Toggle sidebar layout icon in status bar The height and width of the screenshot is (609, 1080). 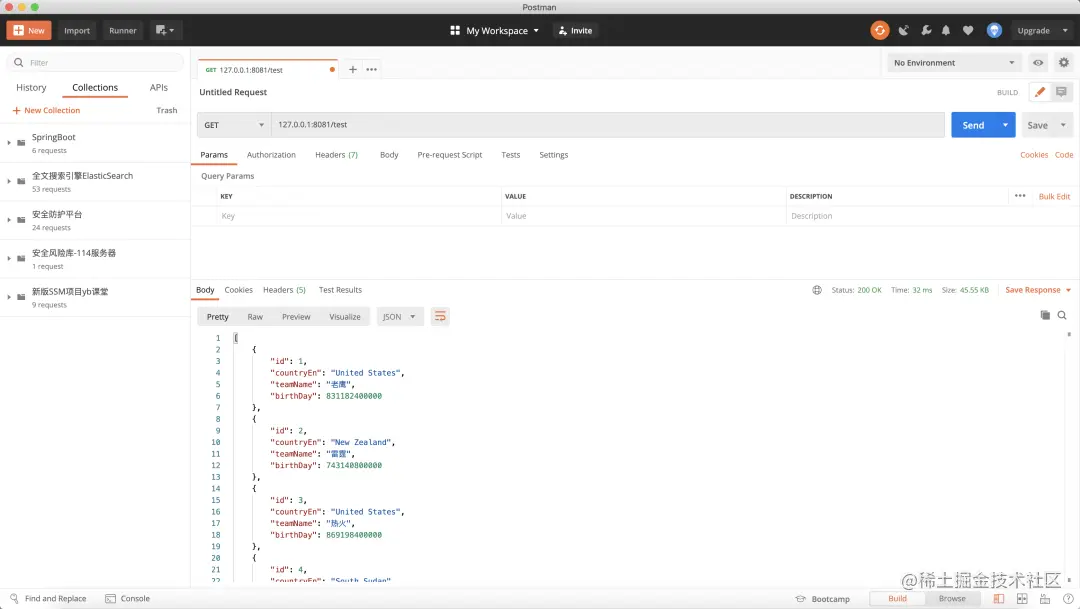[x=999, y=599]
